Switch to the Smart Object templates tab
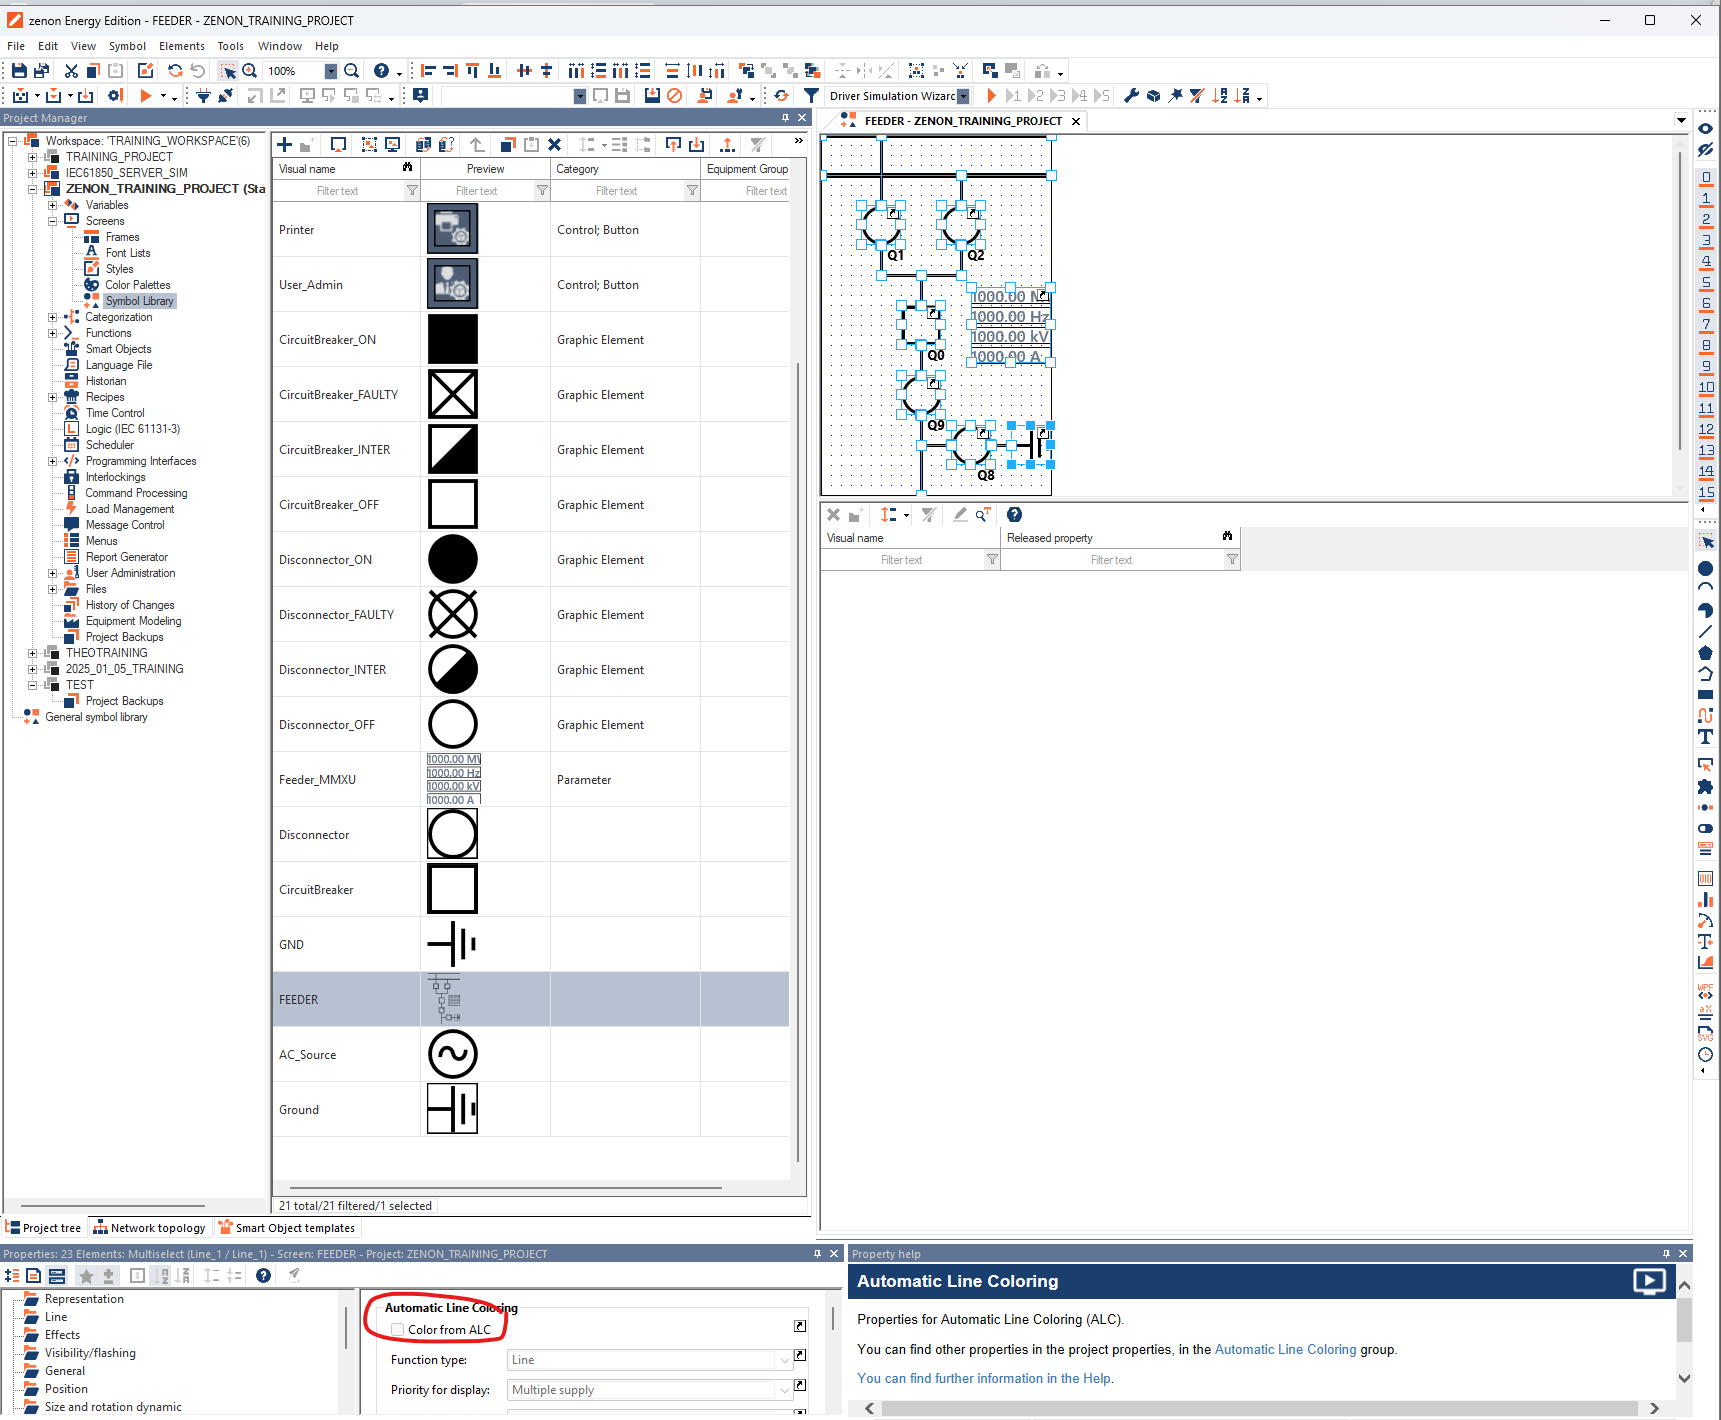 (x=287, y=1228)
